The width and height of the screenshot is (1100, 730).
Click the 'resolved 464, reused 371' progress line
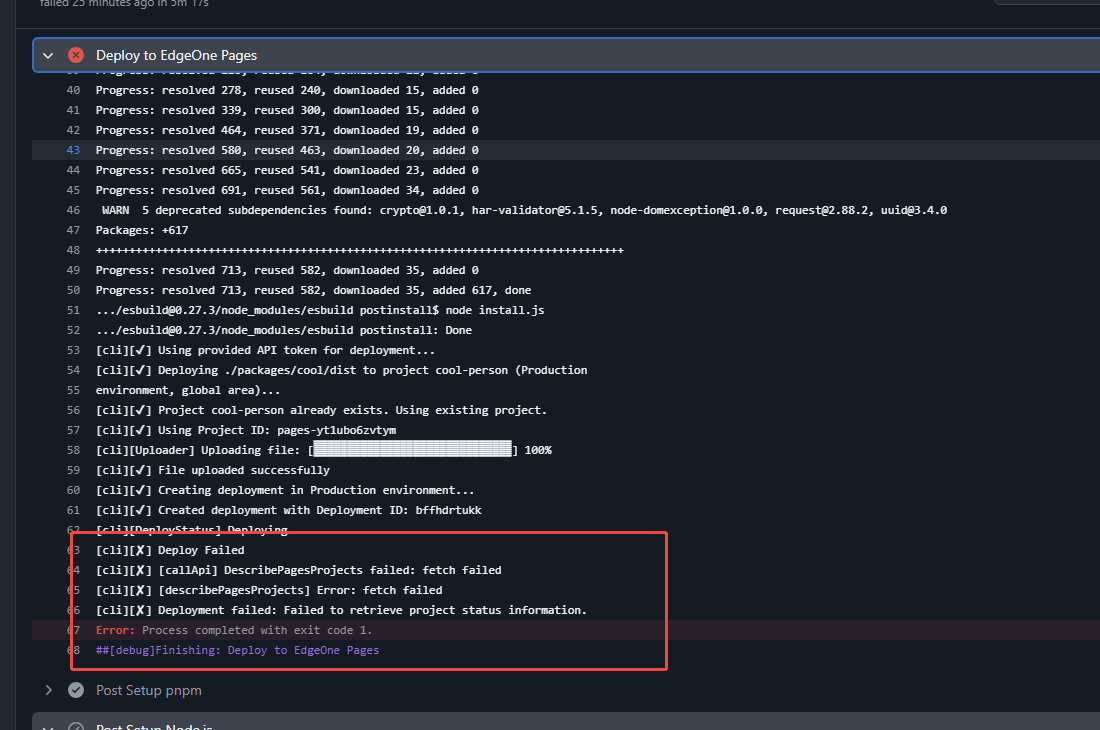287,130
